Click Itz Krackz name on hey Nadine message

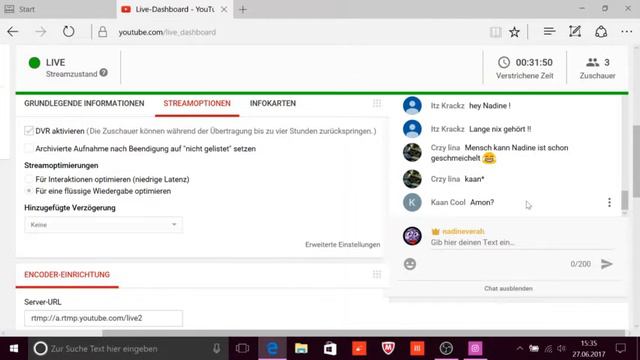tap(447, 106)
